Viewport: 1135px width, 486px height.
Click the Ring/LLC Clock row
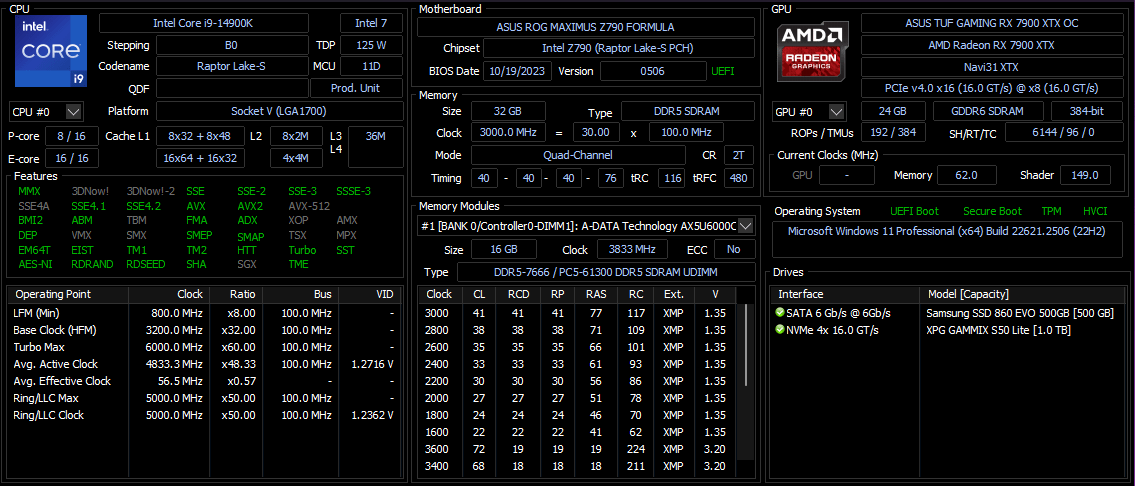tap(203, 415)
